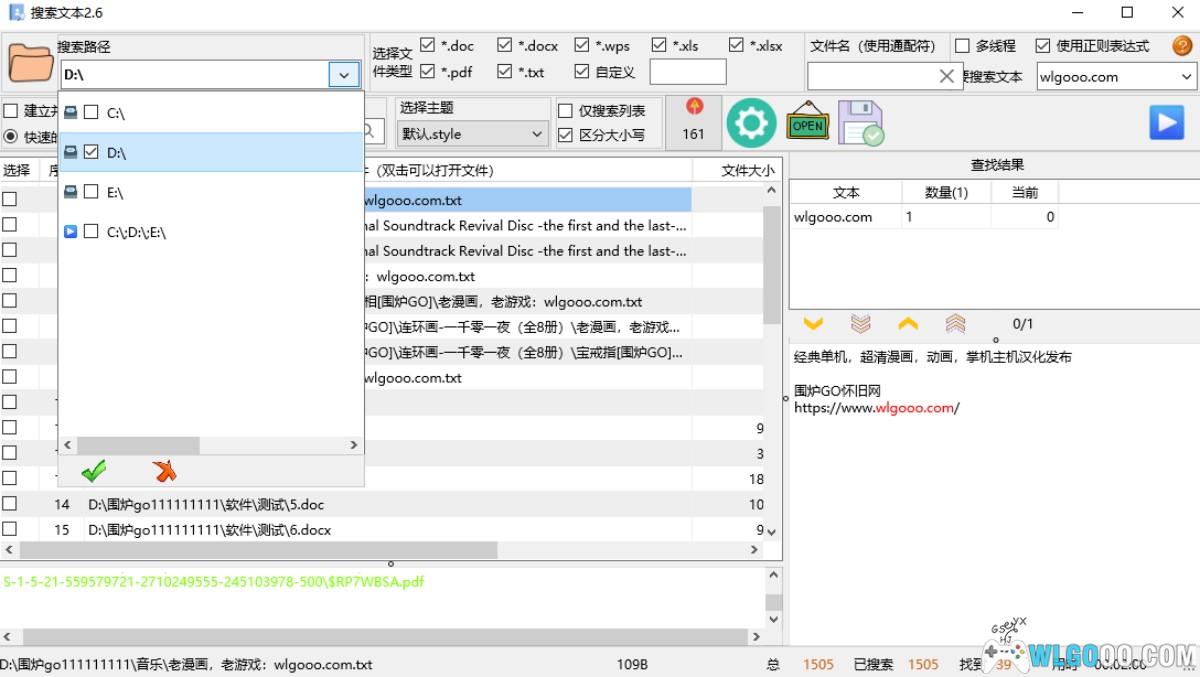Click the 文件大小 column header
1200x677 pixels.
(747, 171)
